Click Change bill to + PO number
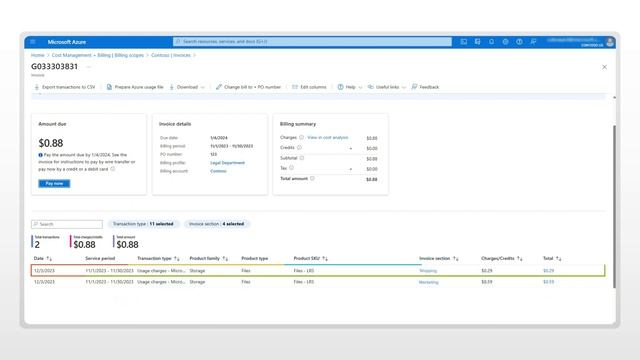This screenshot has height=360, width=640. [x=248, y=87]
